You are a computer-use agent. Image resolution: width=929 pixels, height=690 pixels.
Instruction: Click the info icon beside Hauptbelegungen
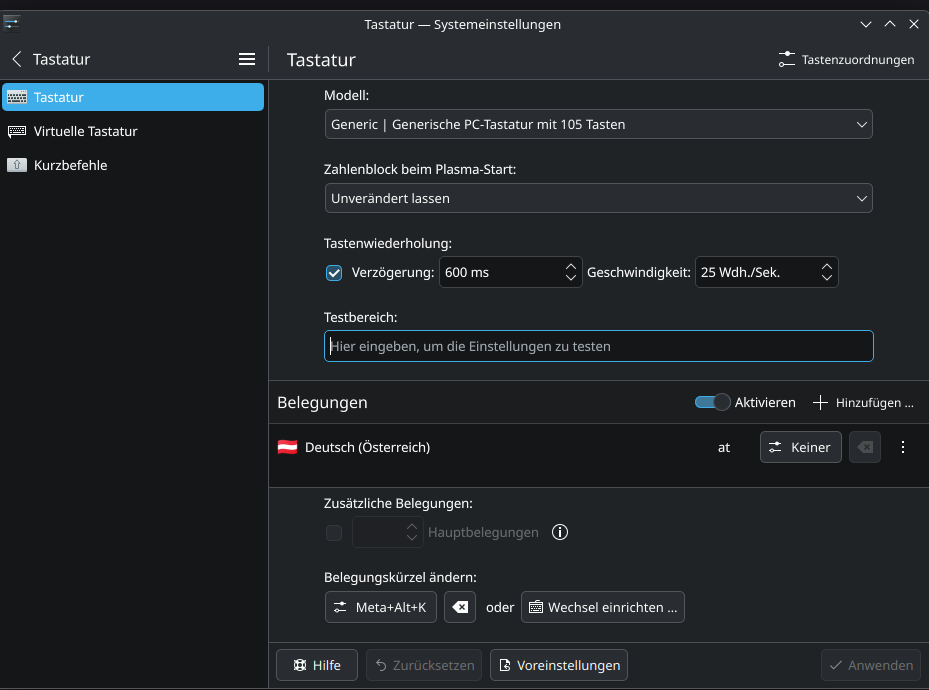[560, 533]
